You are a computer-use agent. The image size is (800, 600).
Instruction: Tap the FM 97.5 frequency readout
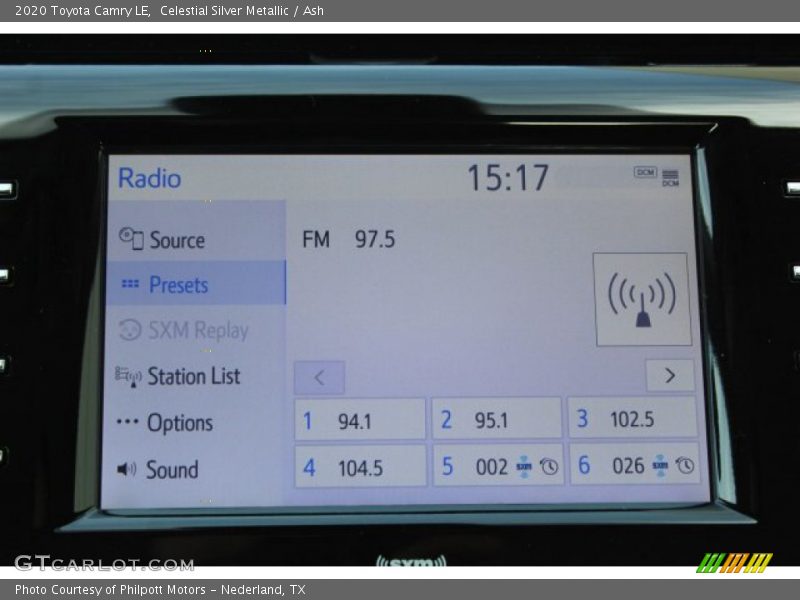(349, 240)
